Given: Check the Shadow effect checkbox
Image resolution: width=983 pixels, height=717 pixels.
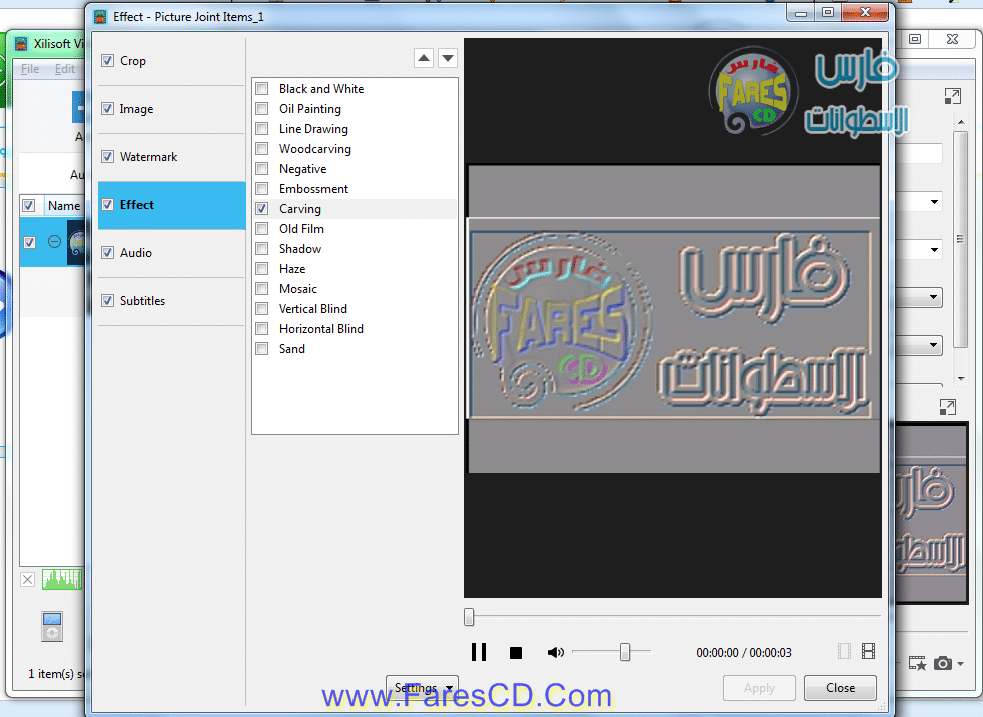Looking at the screenshot, I should [x=262, y=249].
